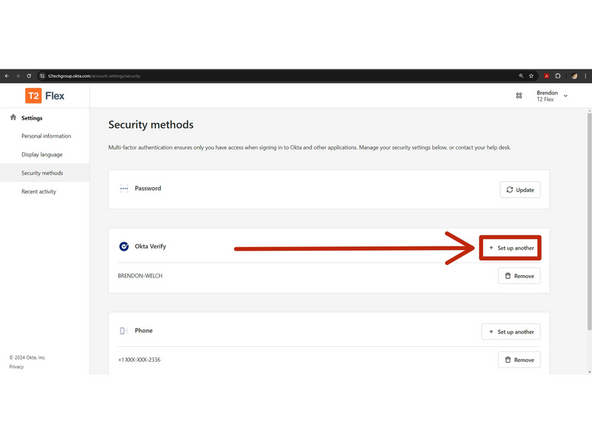Go to Personal information
592x444 pixels.
(x=46, y=136)
